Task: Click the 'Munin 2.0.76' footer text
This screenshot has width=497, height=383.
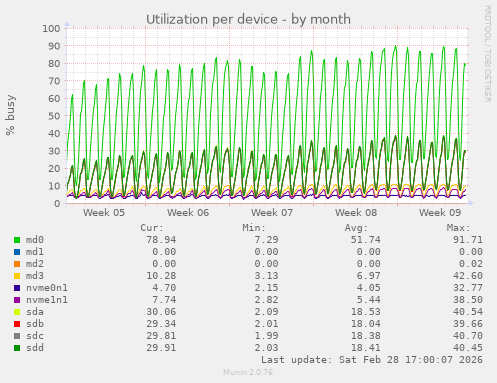Action: 248,372
